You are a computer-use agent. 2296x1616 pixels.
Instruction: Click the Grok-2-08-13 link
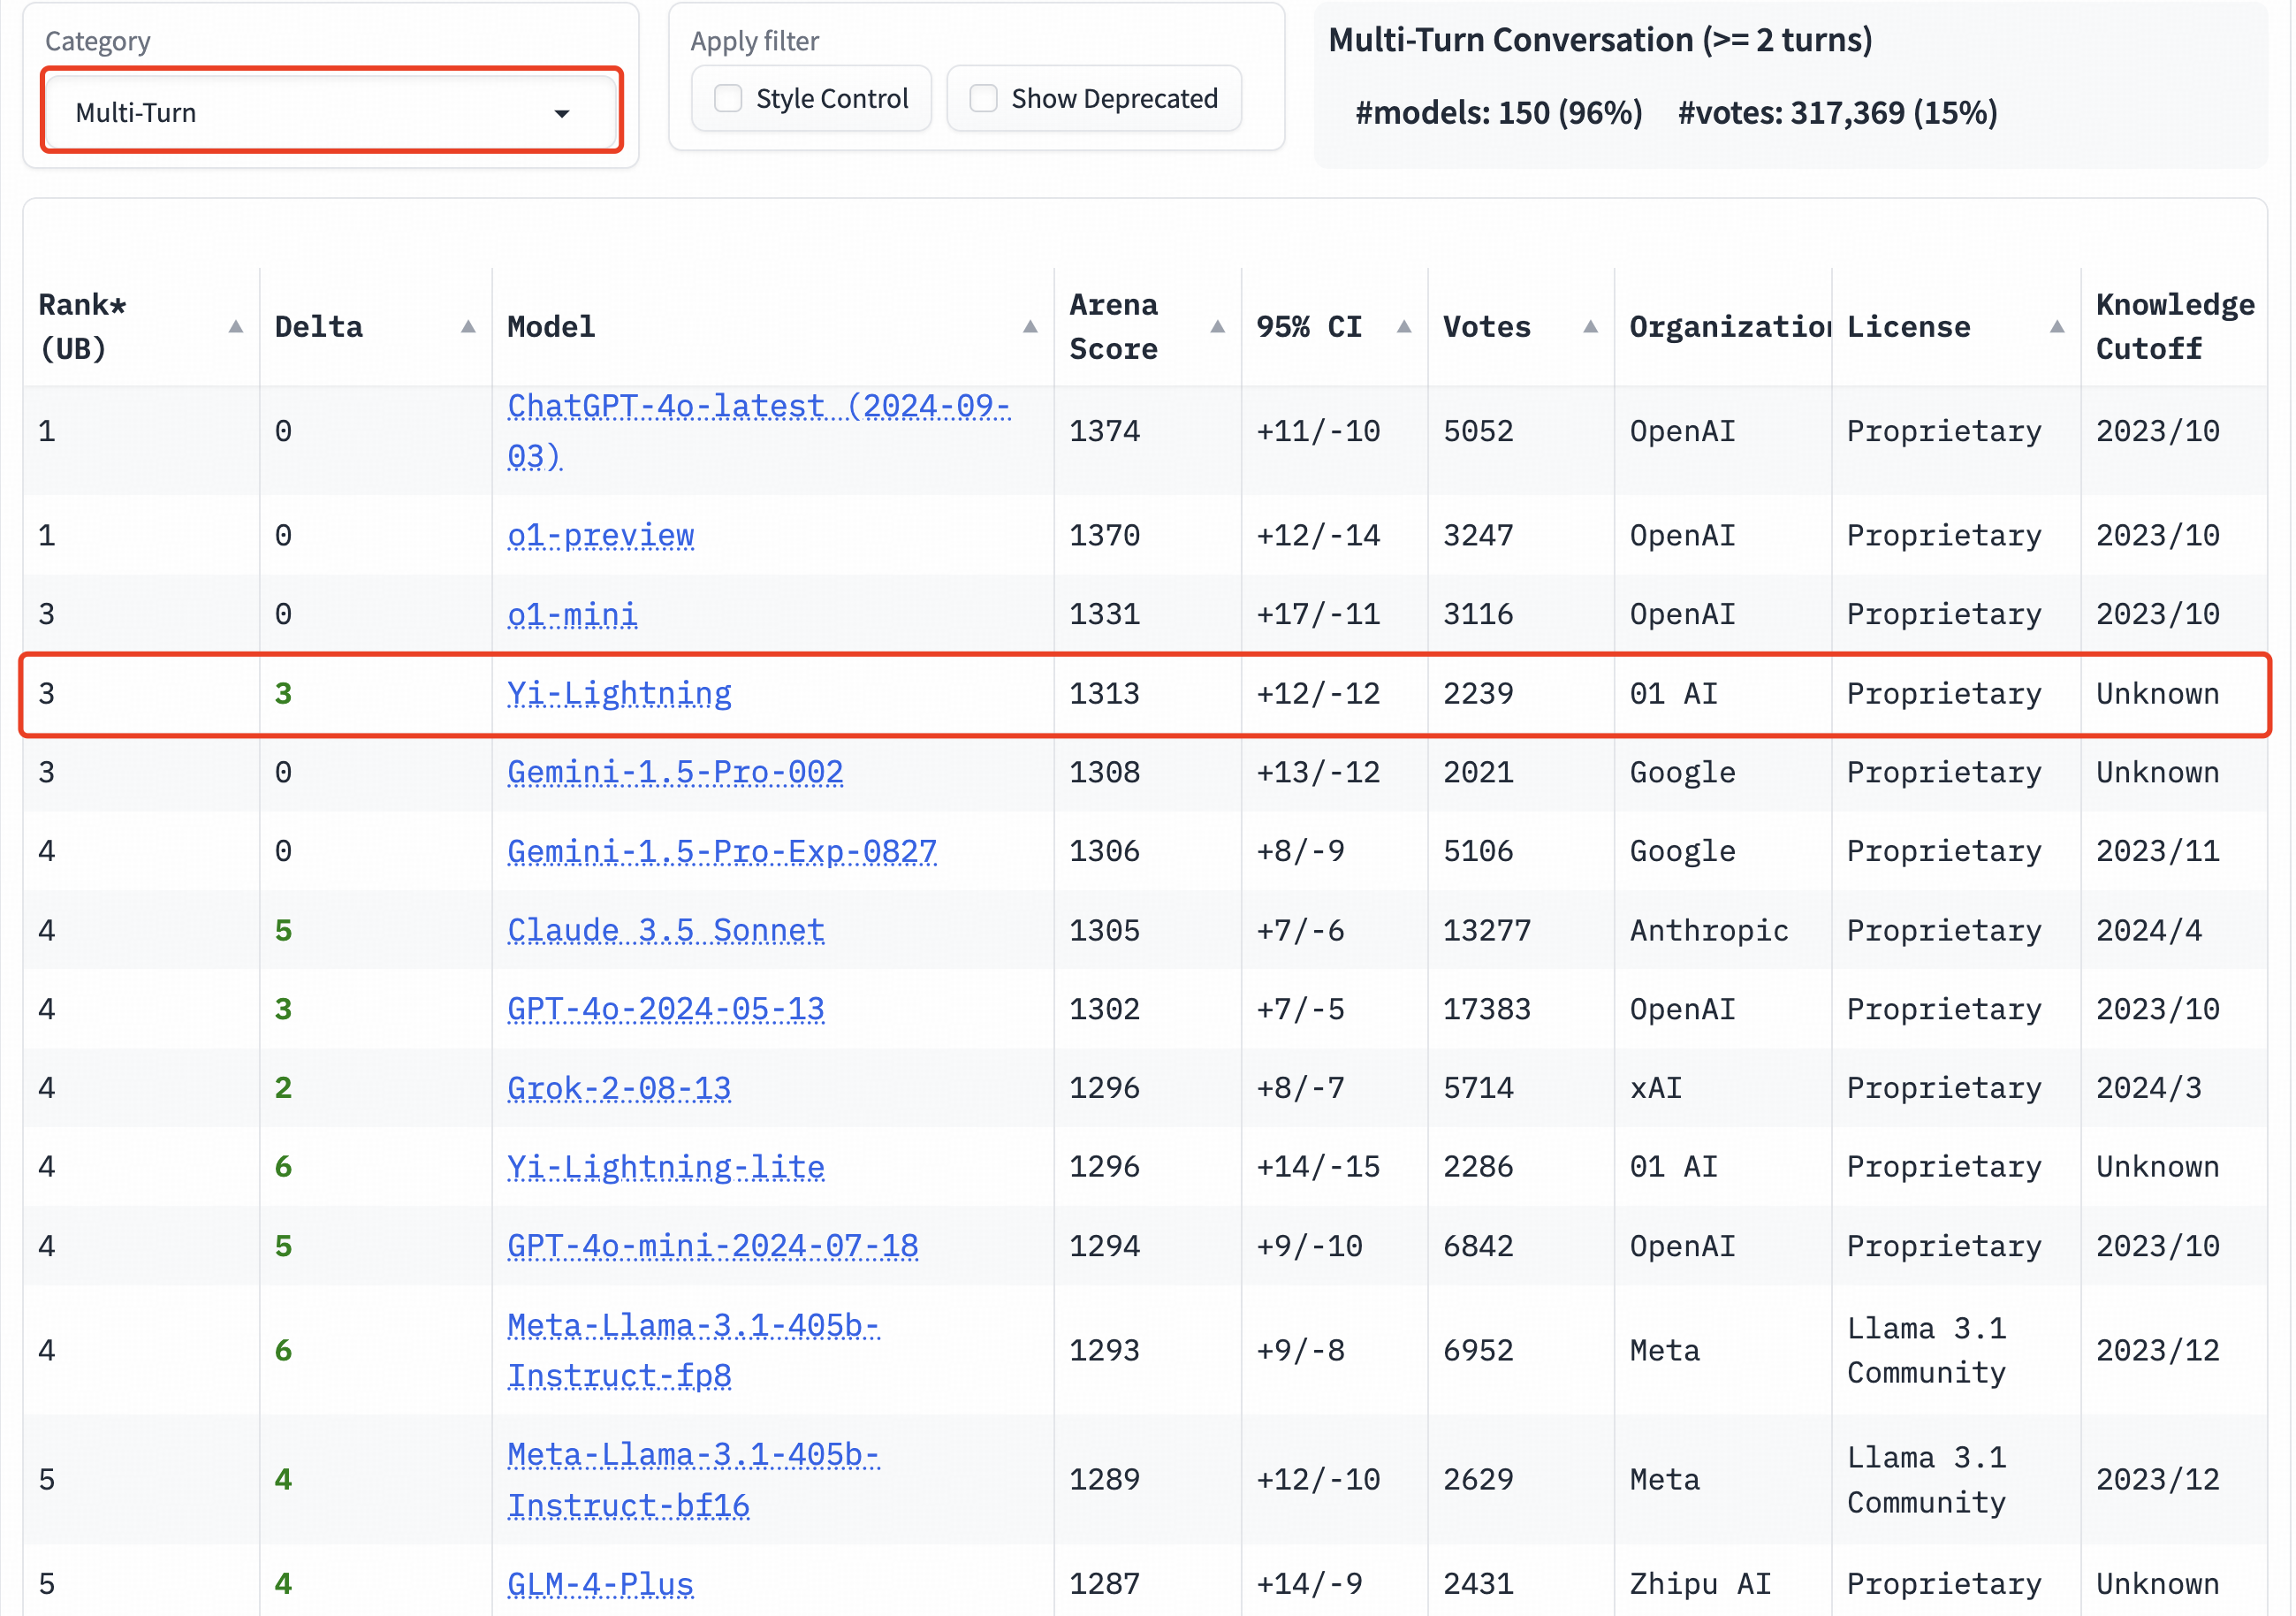point(619,1088)
